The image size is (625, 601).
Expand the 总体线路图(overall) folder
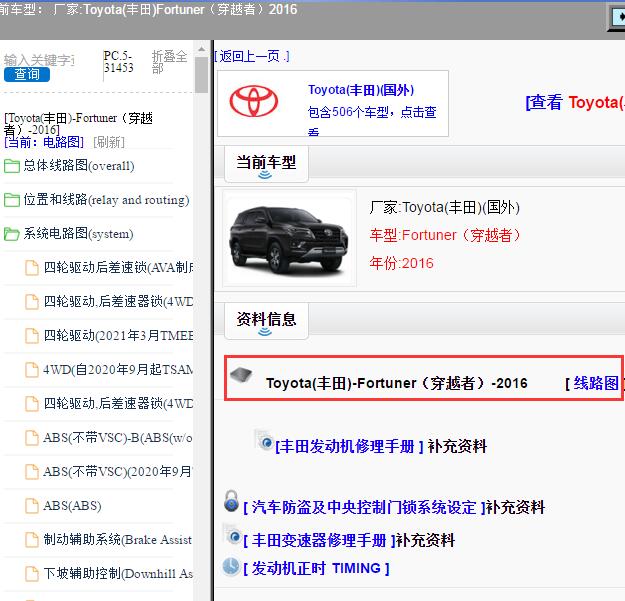(79, 166)
